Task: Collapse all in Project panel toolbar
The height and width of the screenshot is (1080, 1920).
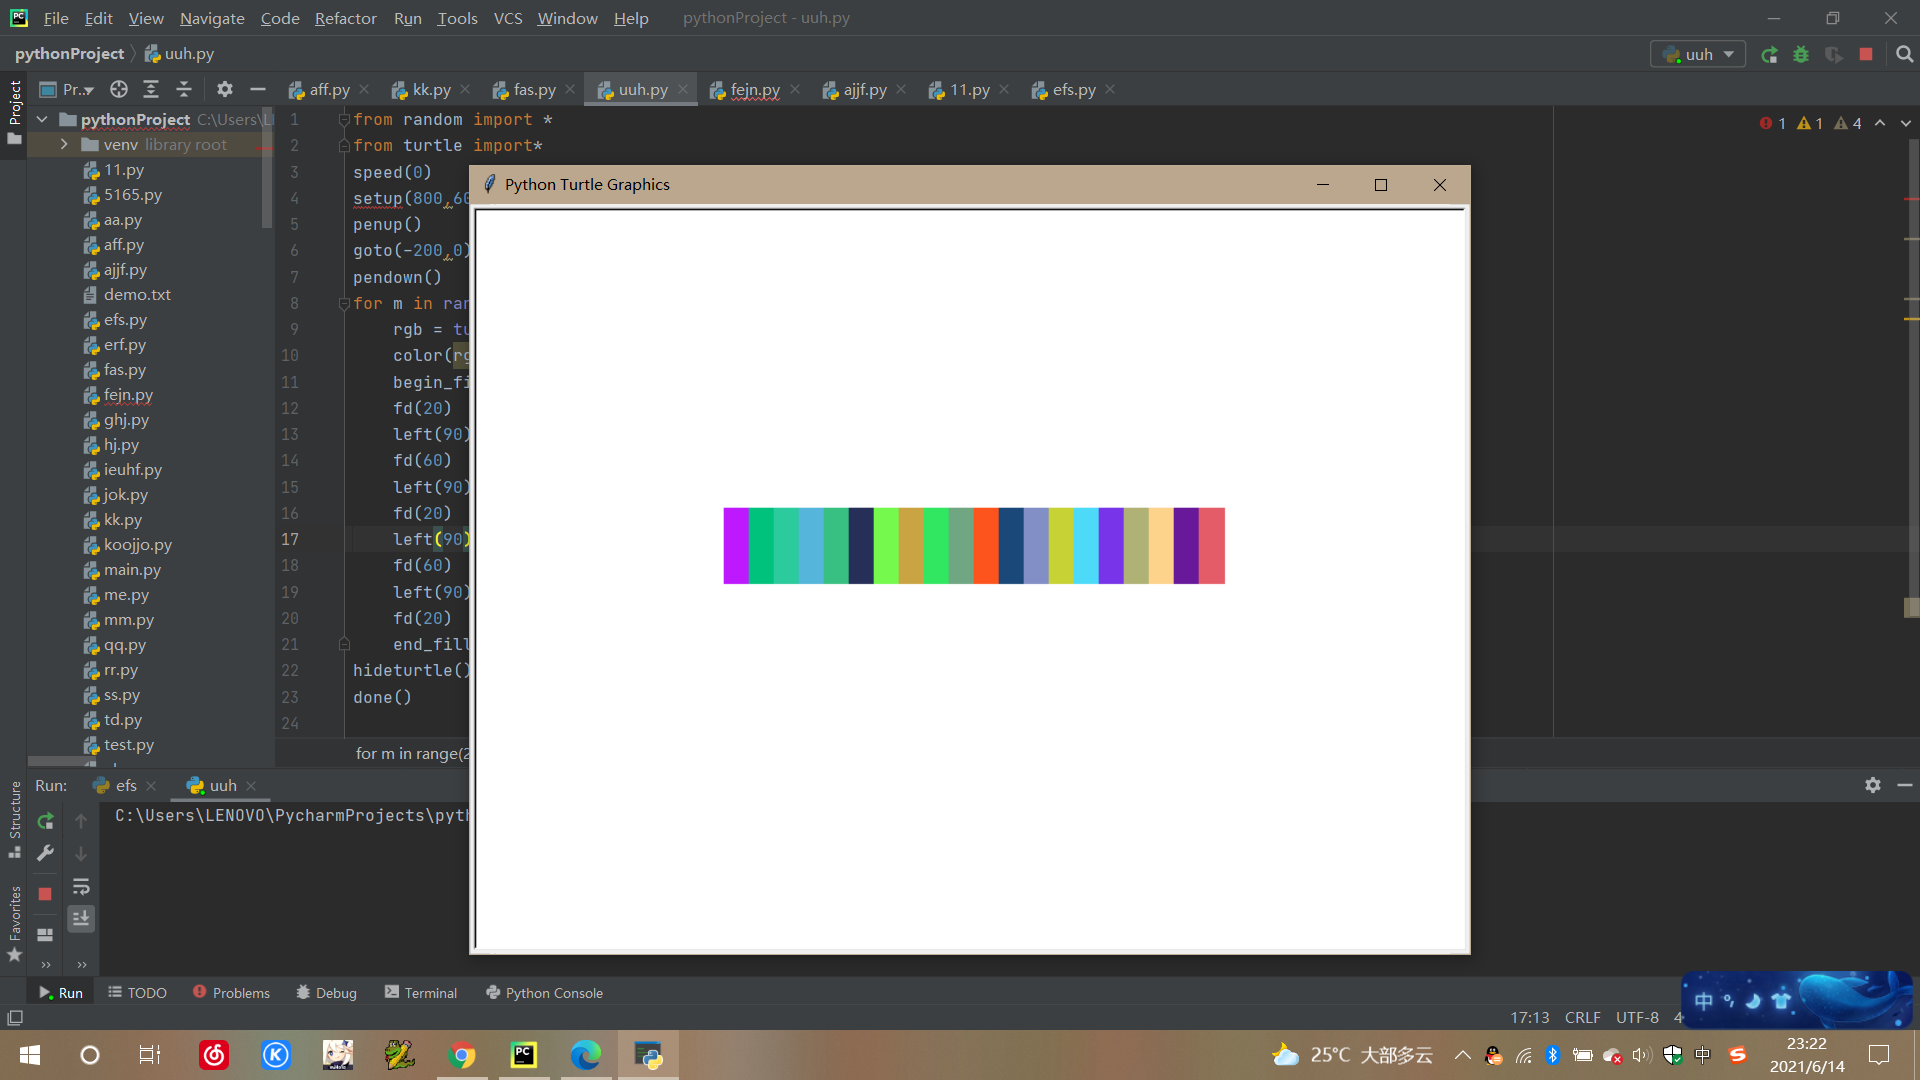Action: click(x=184, y=90)
